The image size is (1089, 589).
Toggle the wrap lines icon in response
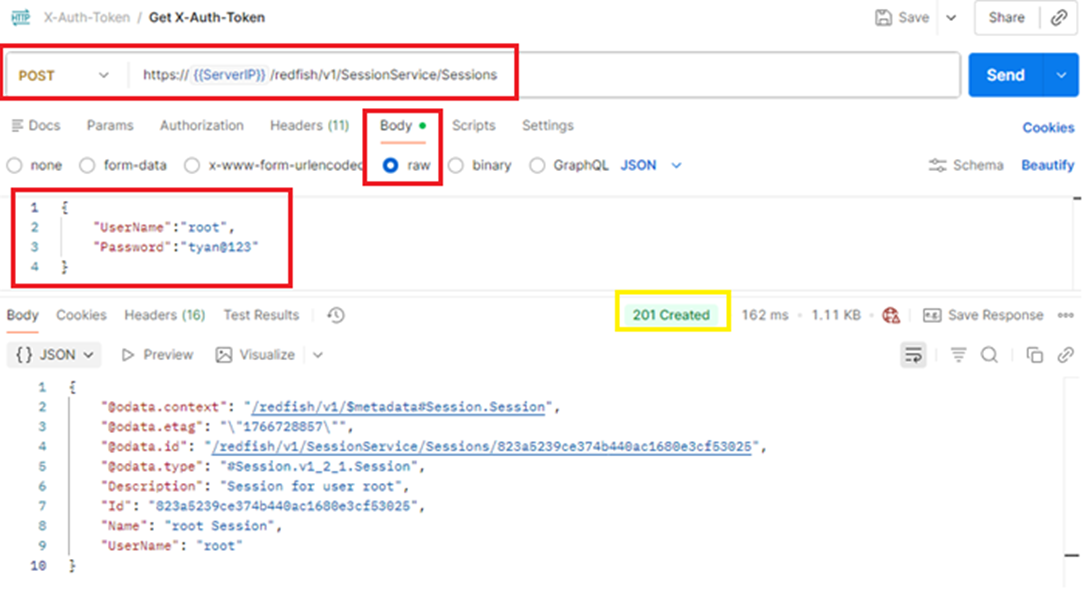912,355
